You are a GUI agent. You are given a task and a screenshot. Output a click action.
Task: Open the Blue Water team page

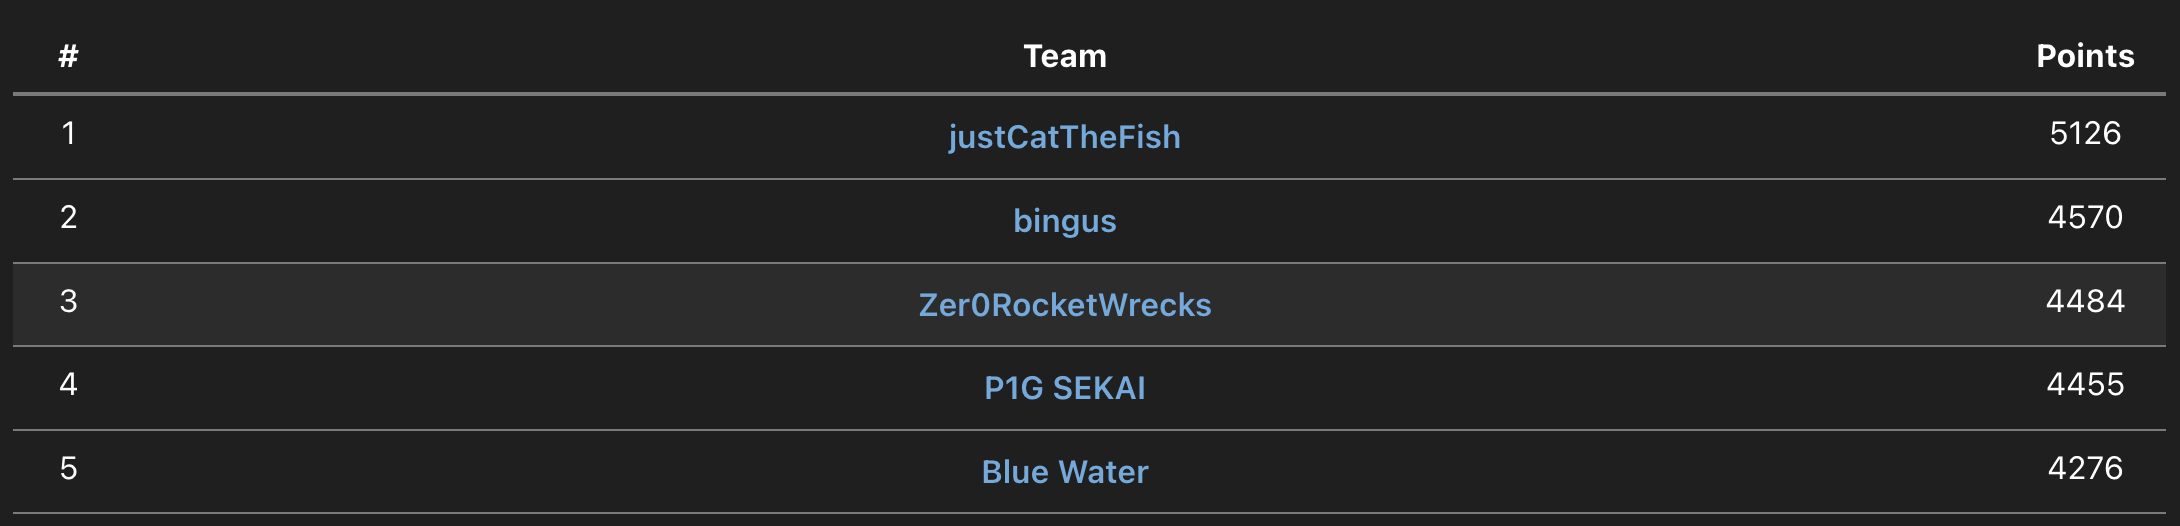1064,472
